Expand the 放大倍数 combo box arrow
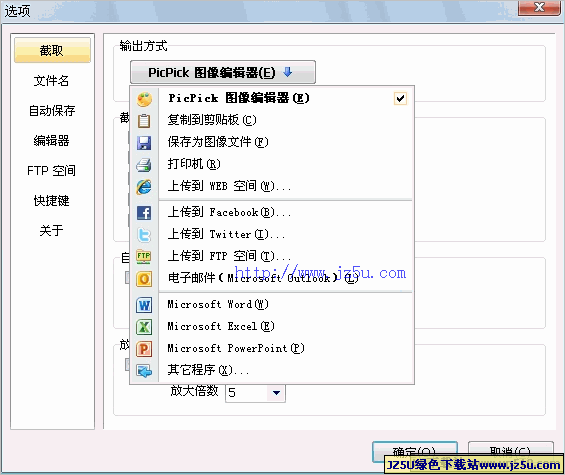This screenshot has width=565, height=475. point(276,393)
